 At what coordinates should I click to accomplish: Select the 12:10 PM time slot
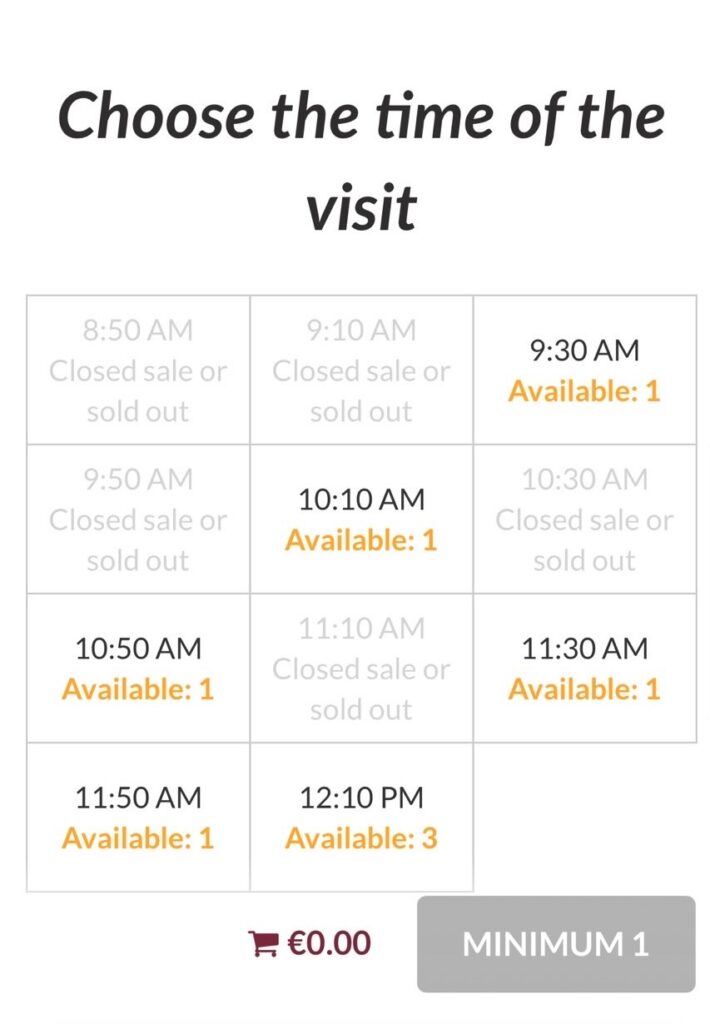pyautogui.click(x=361, y=817)
